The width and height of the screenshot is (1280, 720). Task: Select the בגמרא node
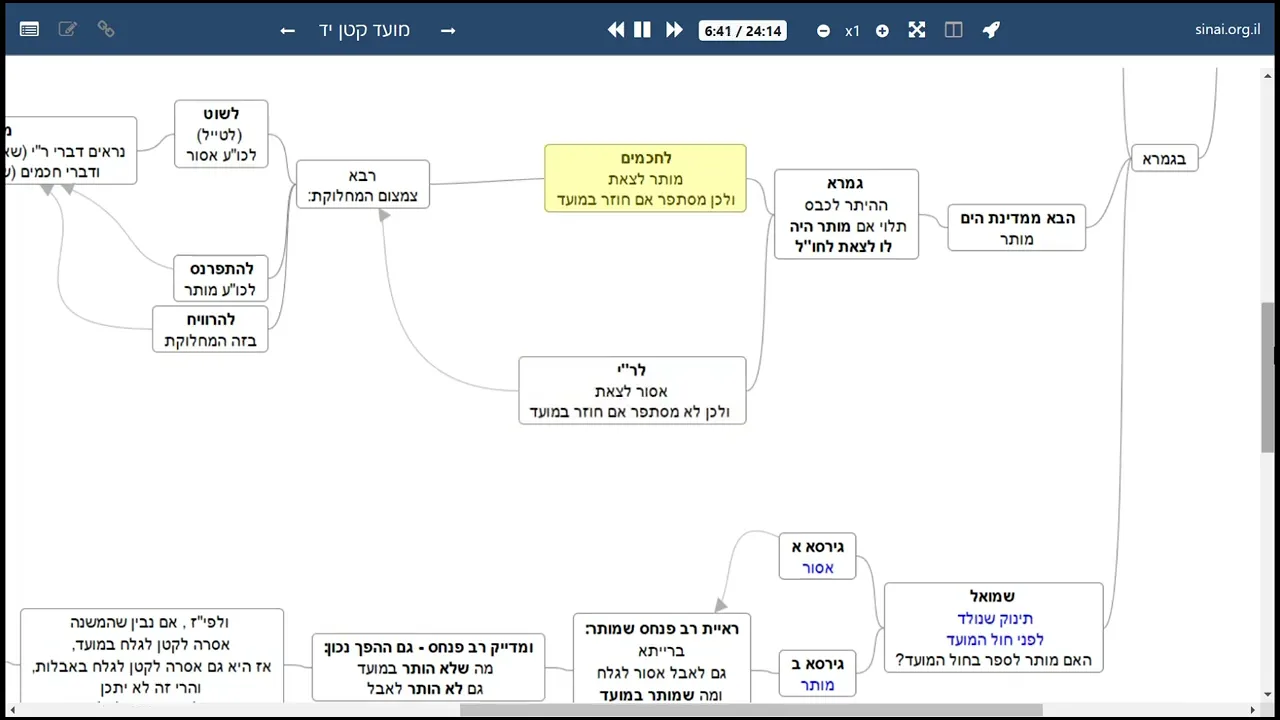tap(1164, 158)
